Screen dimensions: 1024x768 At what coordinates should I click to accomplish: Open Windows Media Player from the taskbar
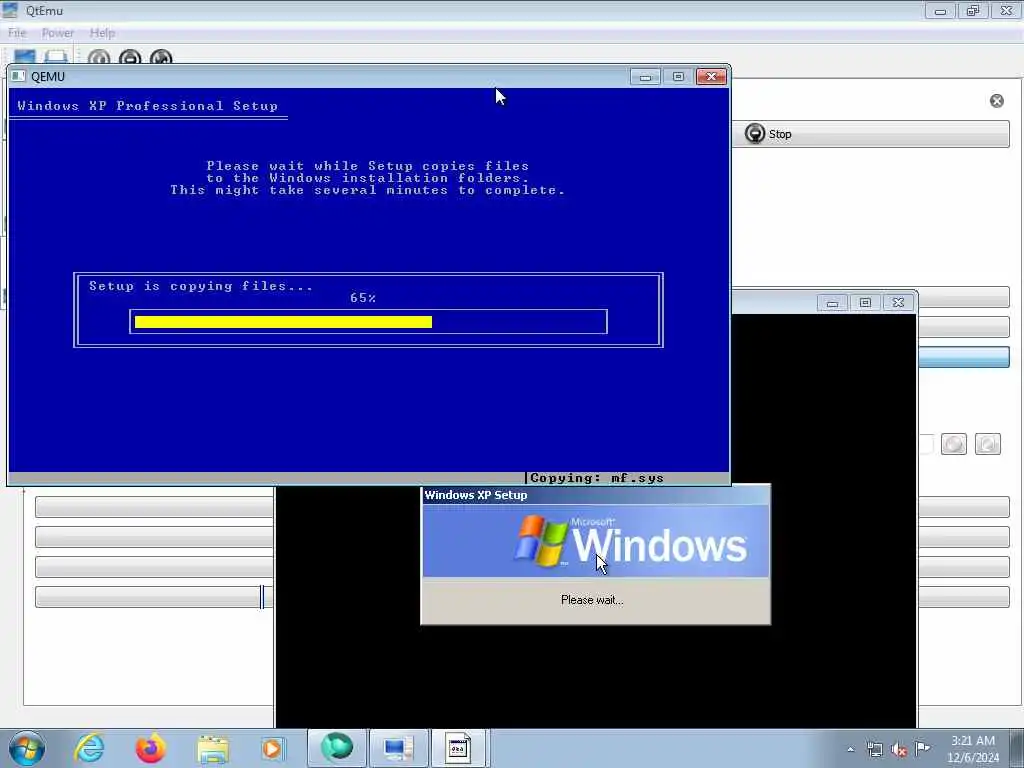tap(272, 748)
